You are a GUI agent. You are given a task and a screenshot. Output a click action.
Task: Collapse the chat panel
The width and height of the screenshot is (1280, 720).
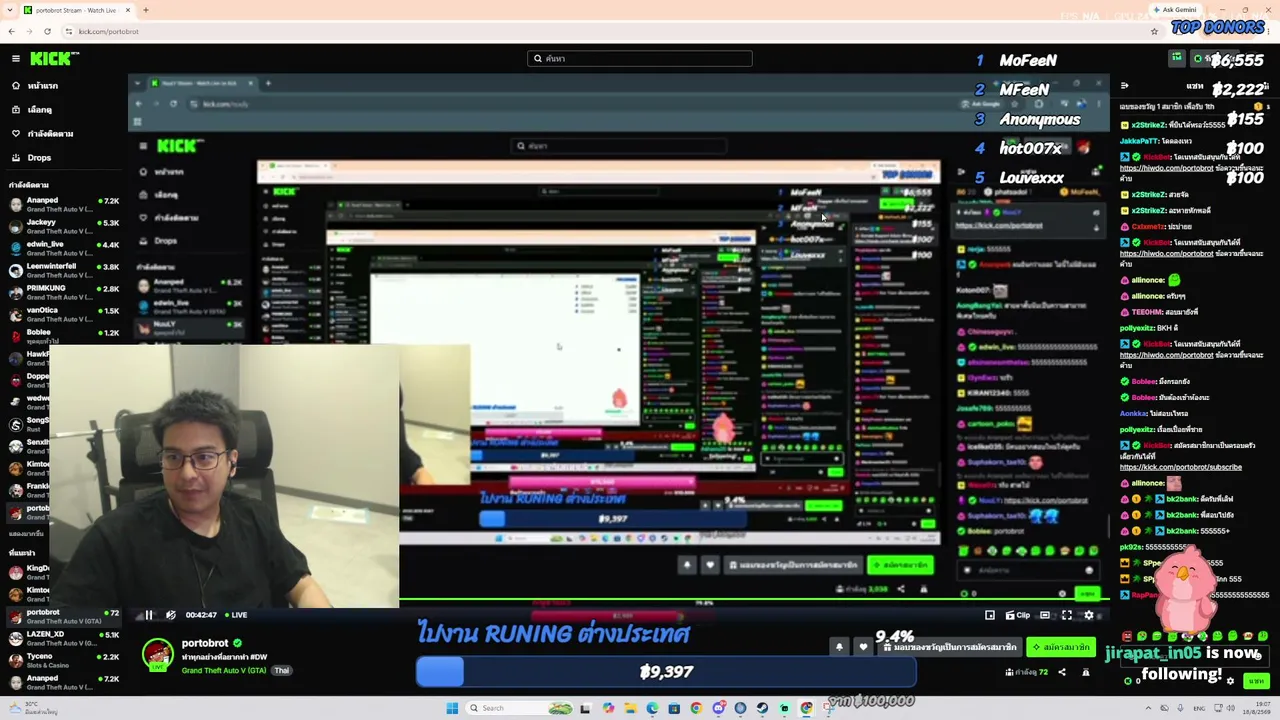tap(1125, 86)
